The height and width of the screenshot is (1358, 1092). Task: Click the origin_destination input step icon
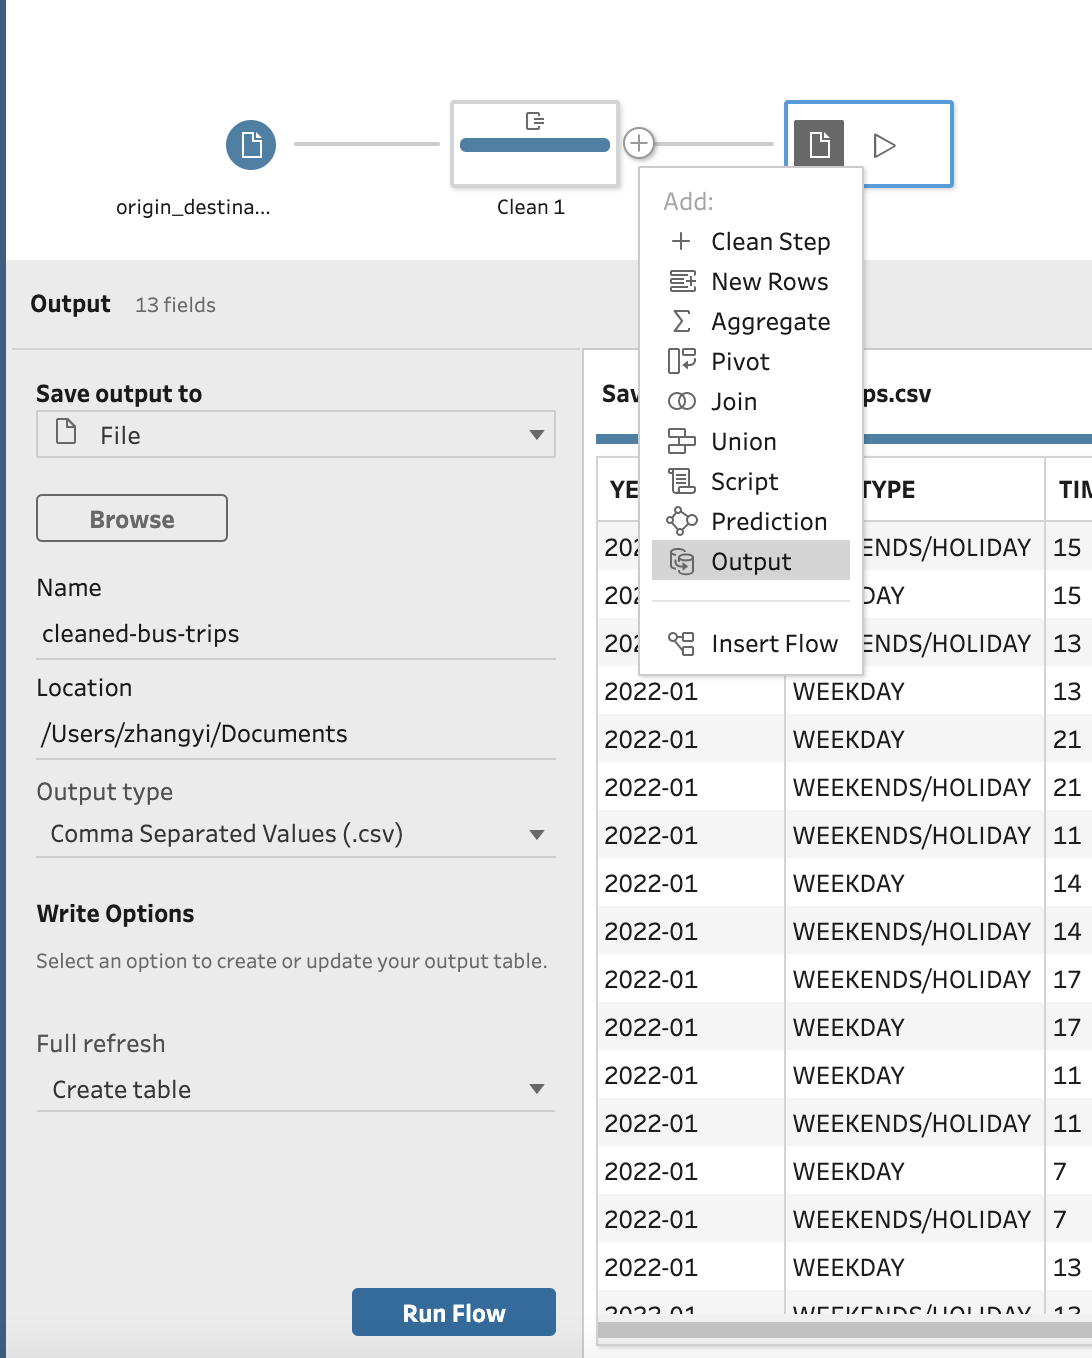click(x=251, y=145)
